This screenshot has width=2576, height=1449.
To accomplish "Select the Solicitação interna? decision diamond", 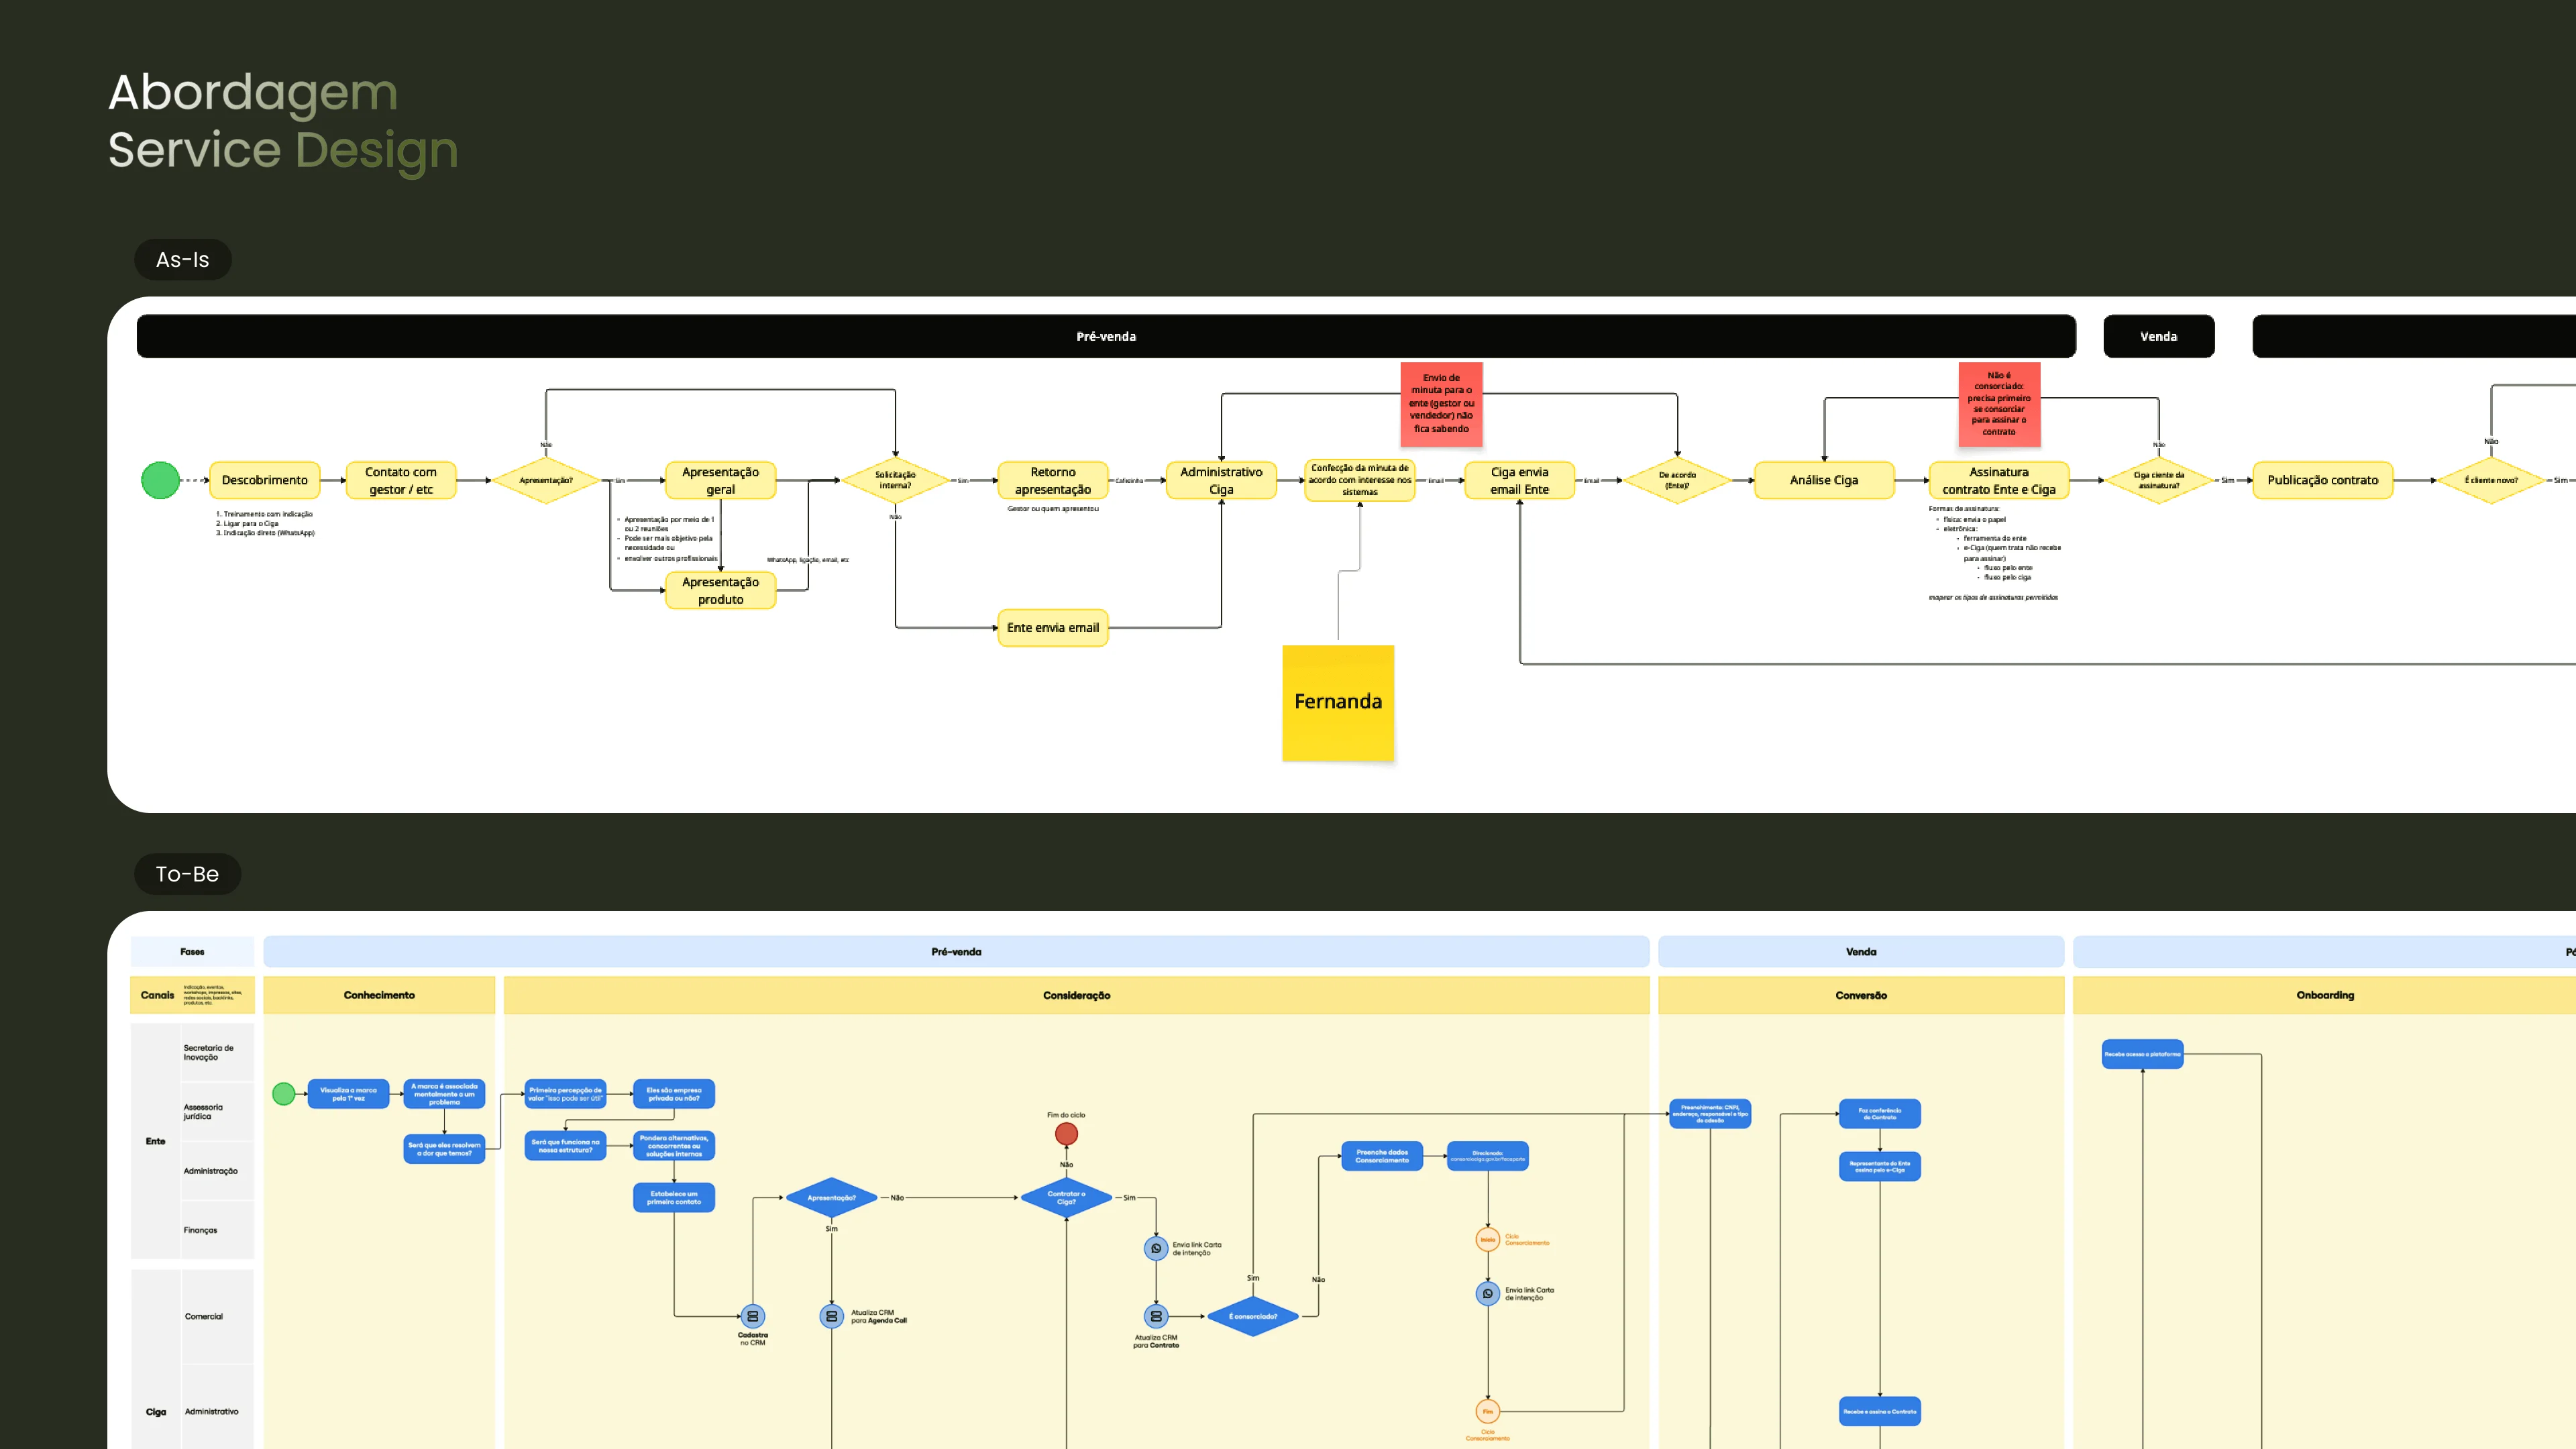I will [x=895, y=480].
